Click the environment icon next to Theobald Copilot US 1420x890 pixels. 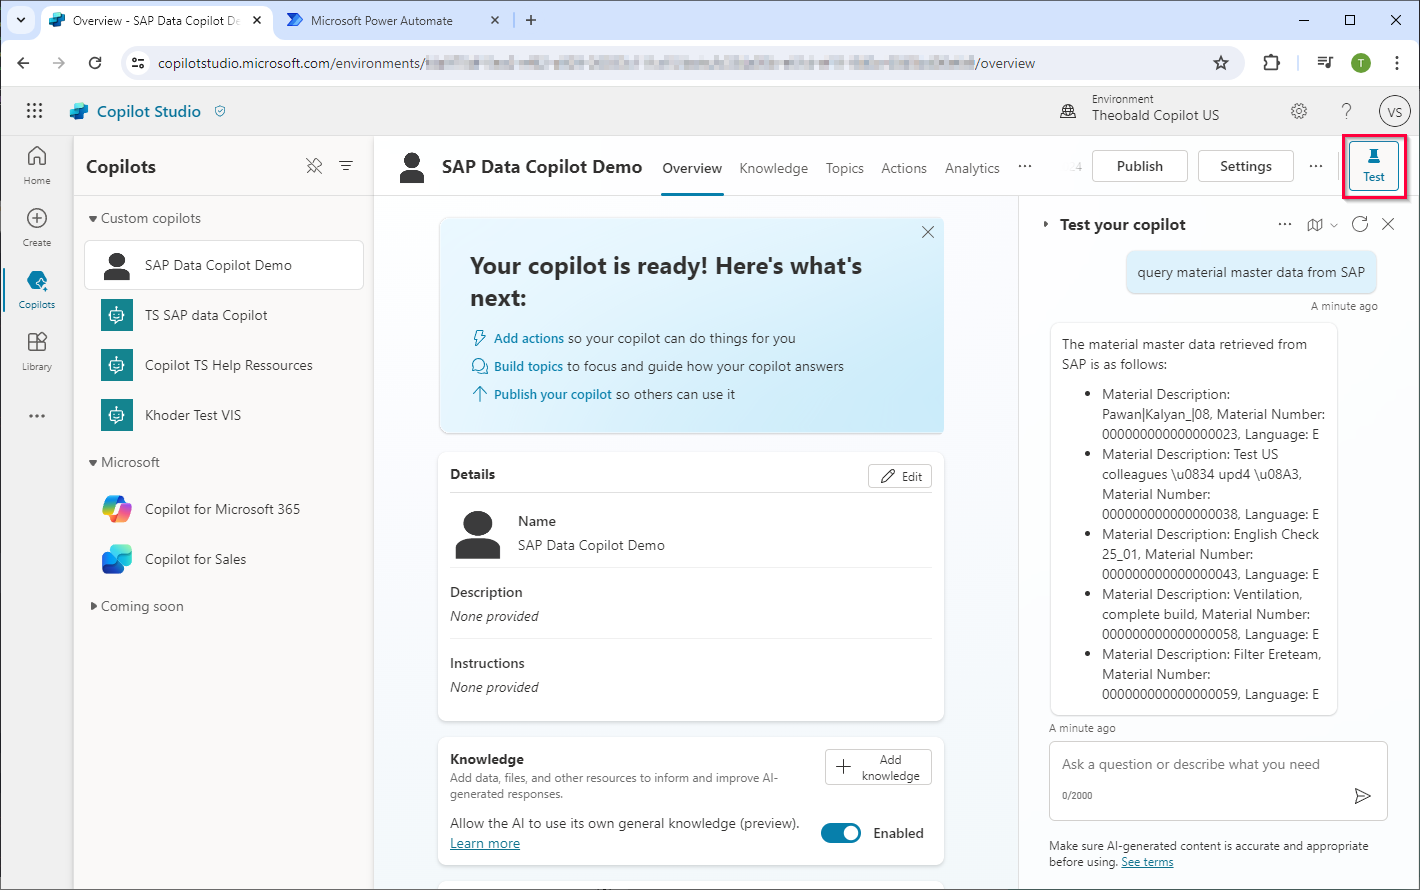[1068, 111]
